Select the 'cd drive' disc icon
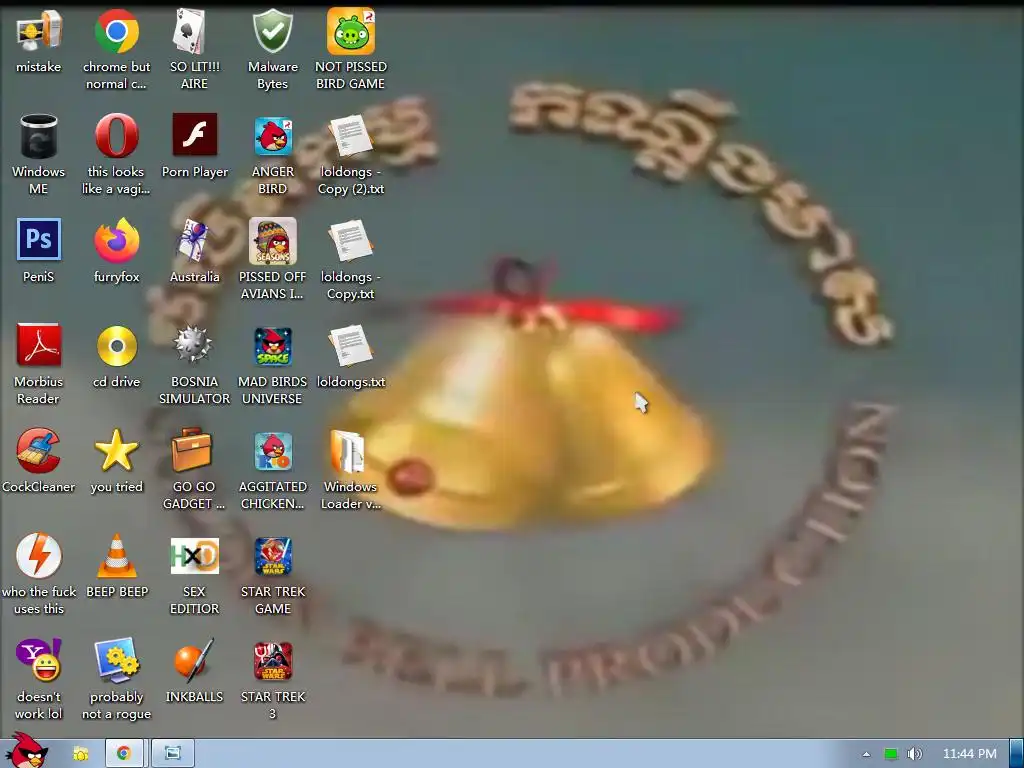Viewport: 1024px width, 768px height. (116, 346)
